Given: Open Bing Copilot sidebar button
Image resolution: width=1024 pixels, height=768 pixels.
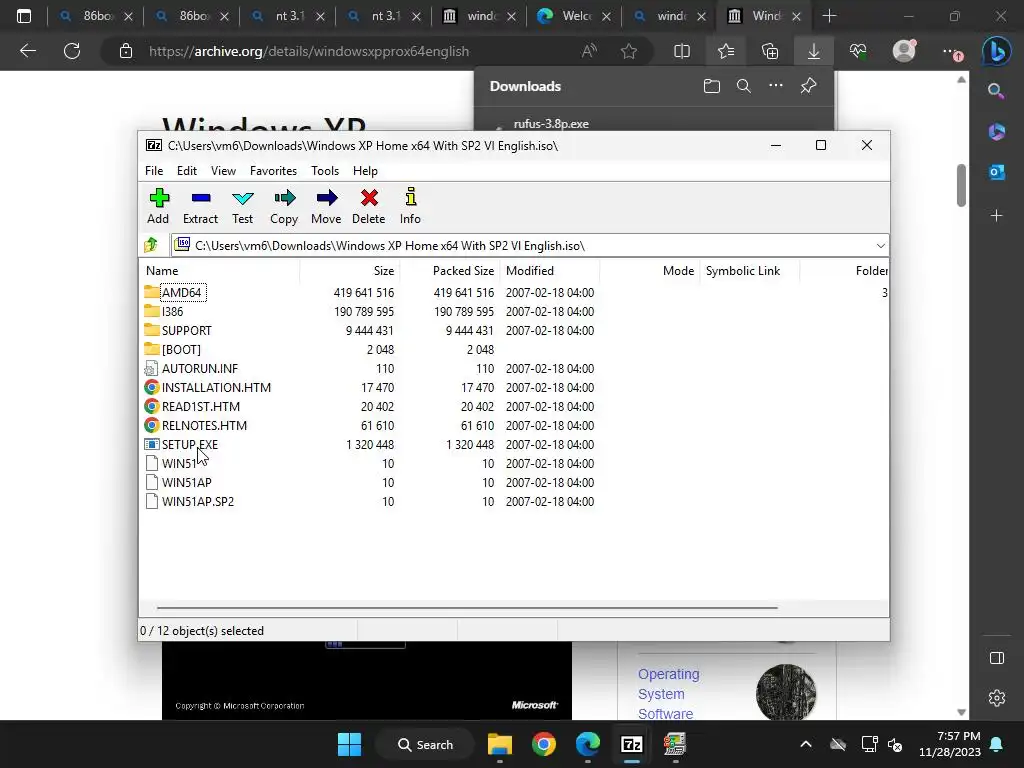Looking at the screenshot, I should tap(997, 51).
